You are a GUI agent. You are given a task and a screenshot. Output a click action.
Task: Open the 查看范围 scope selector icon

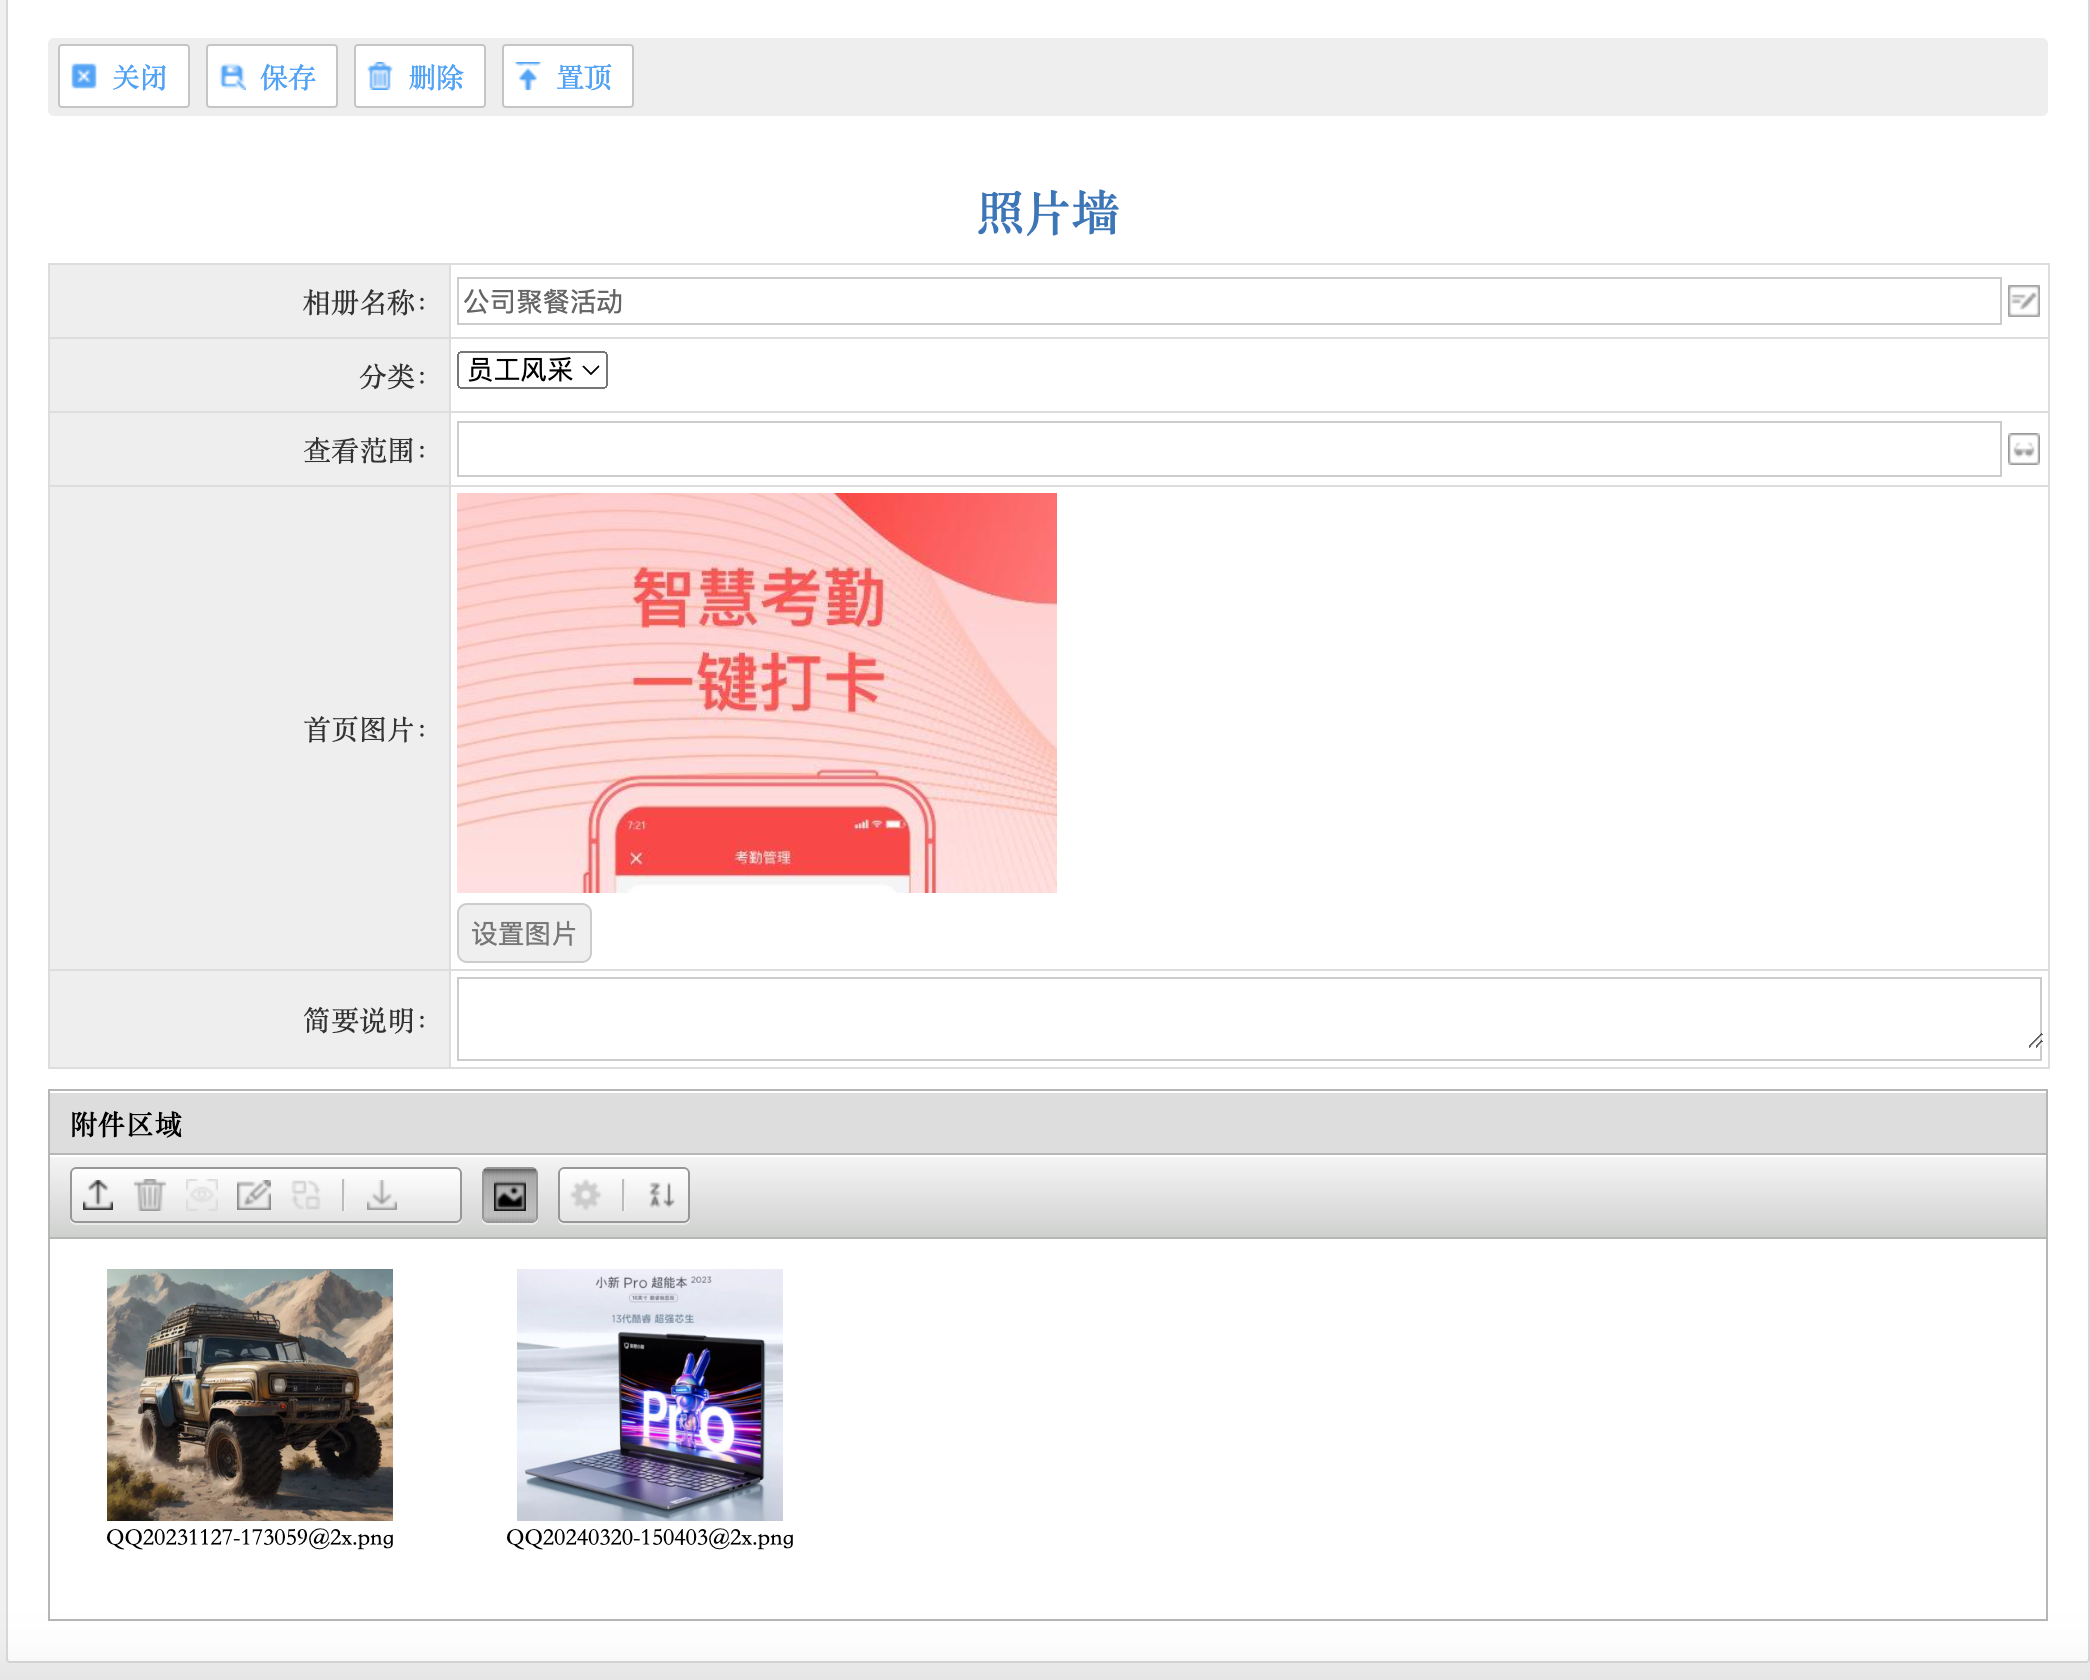pyautogui.click(x=2023, y=449)
